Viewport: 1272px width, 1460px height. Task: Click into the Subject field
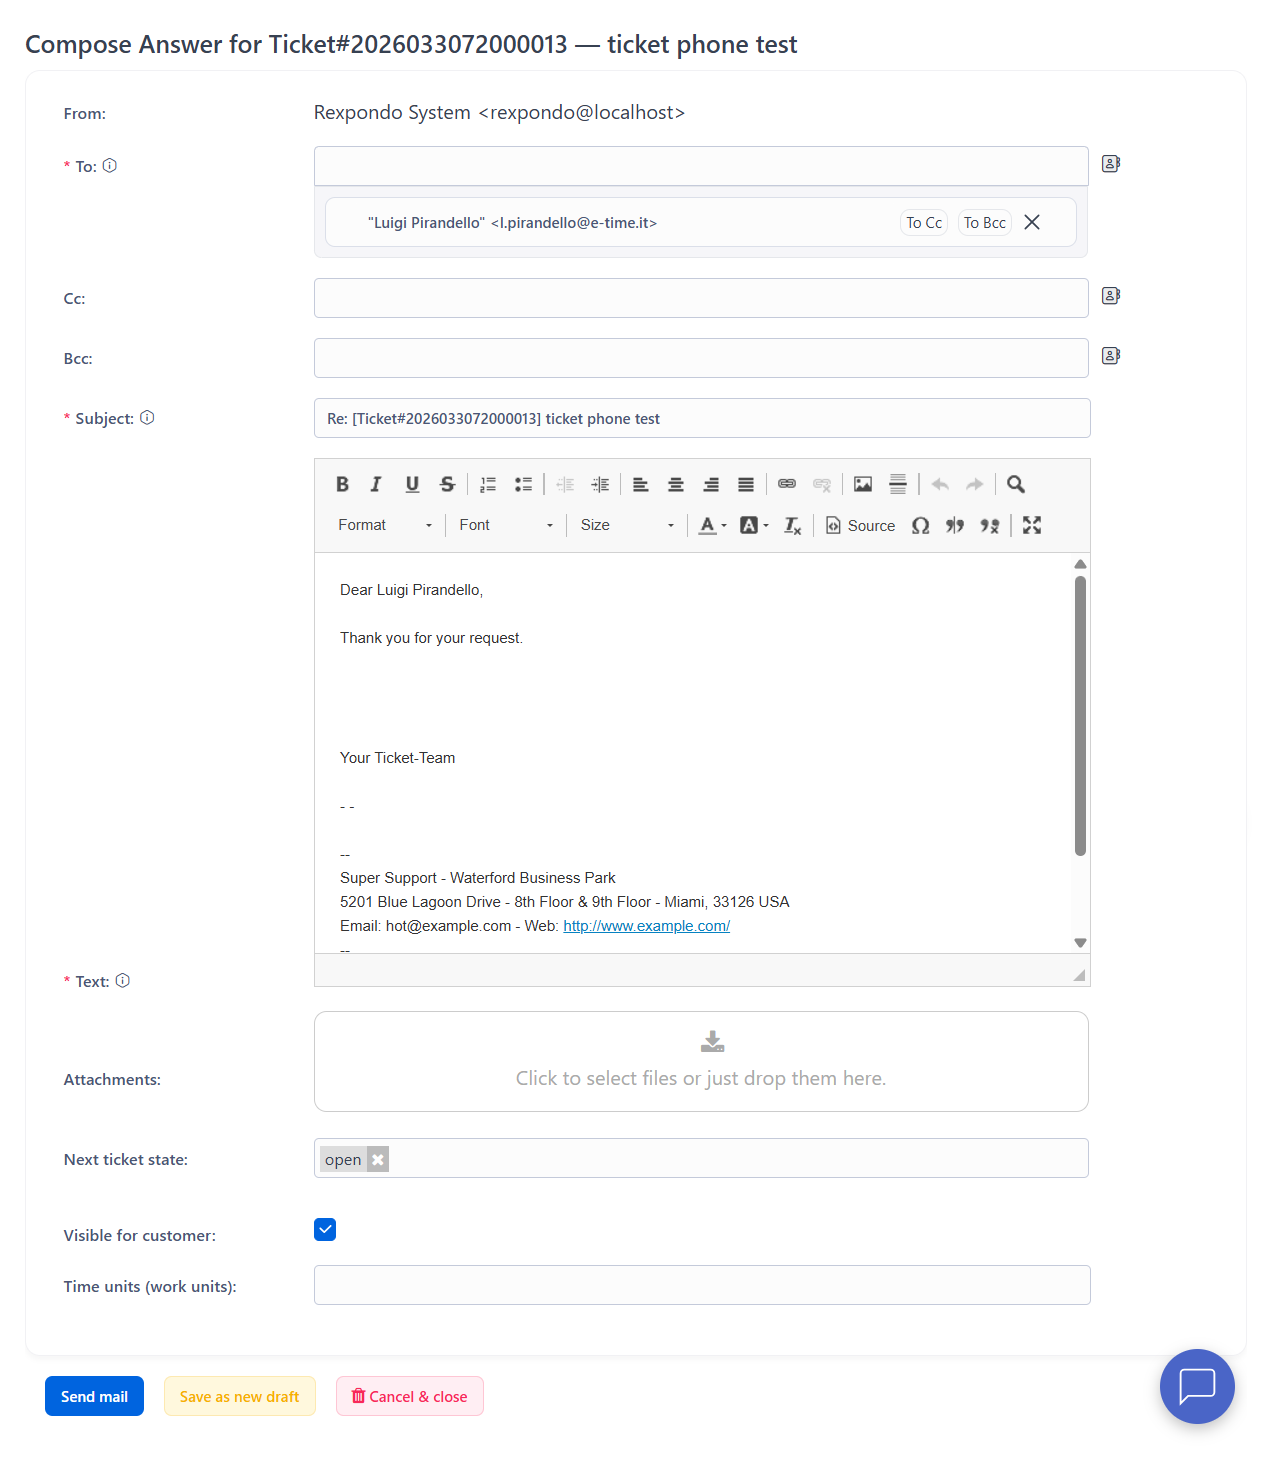[x=702, y=418]
